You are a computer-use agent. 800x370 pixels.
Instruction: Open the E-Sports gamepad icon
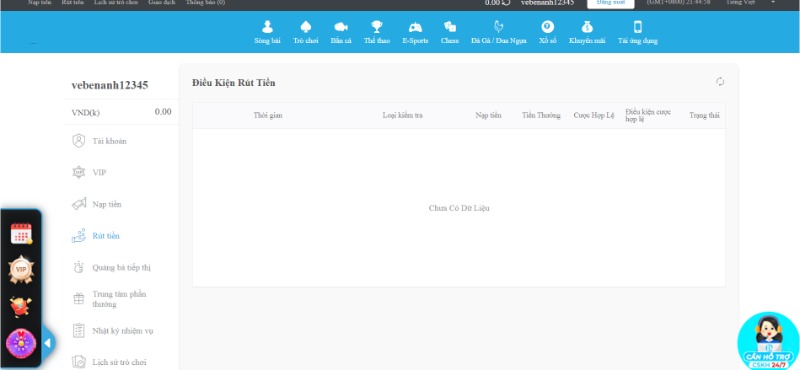(415, 27)
